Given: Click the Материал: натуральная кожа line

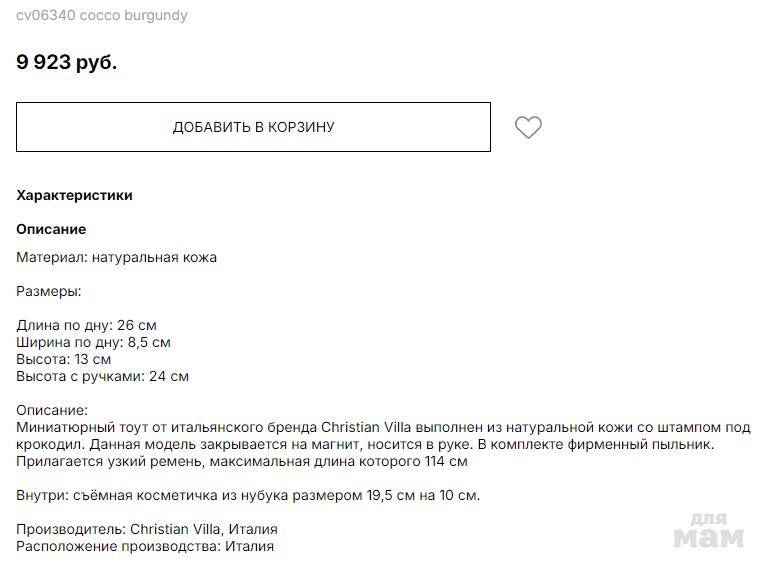Looking at the screenshot, I should 116,257.
